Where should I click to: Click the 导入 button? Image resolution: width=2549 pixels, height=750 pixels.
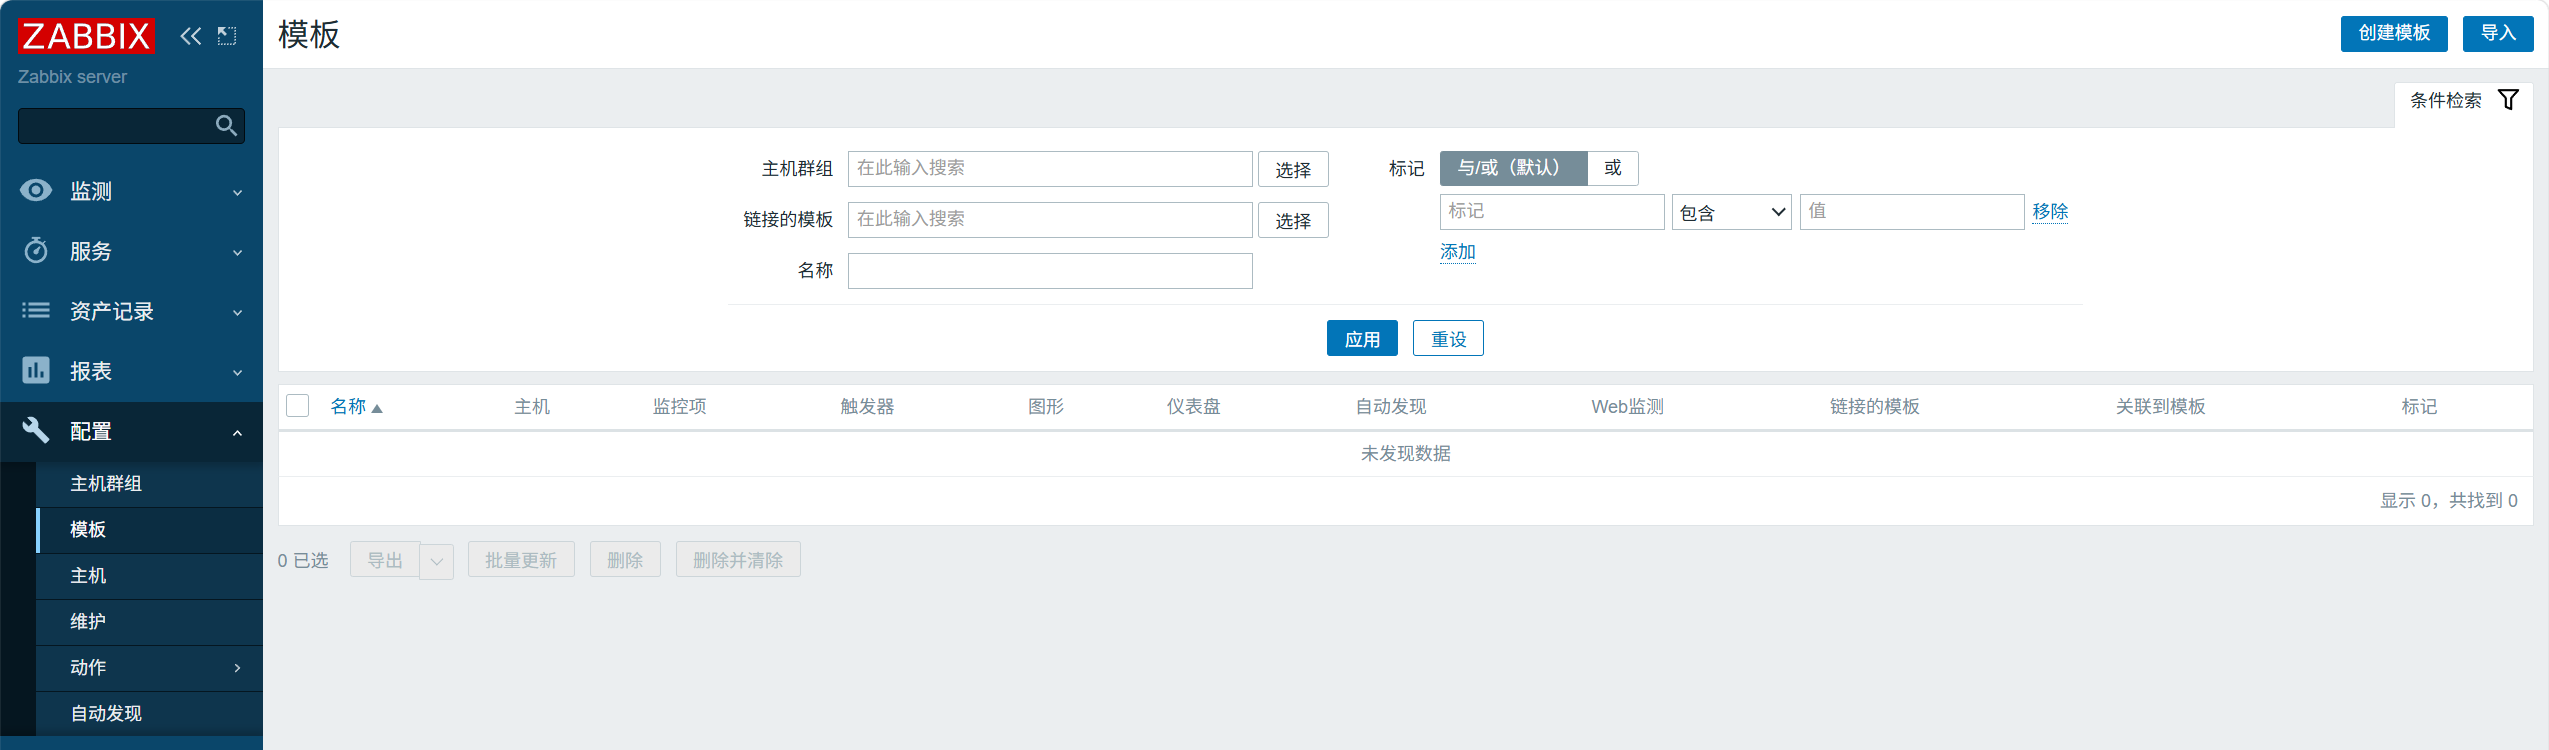[2497, 33]
